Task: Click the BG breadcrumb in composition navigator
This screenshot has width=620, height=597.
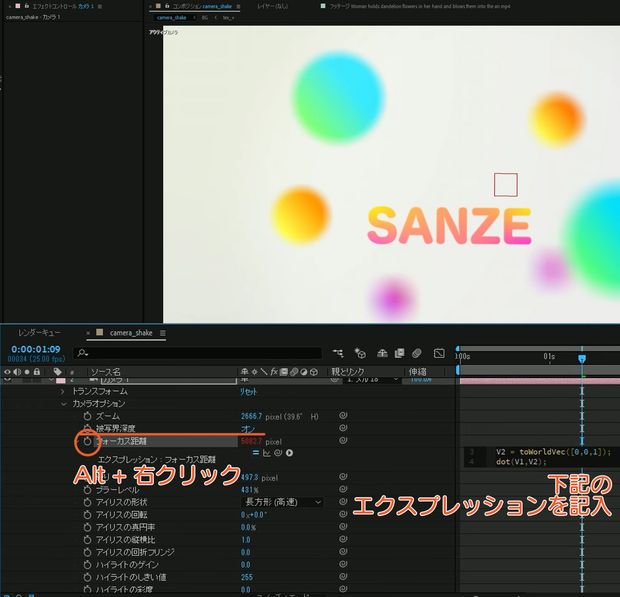Action: 204,18
